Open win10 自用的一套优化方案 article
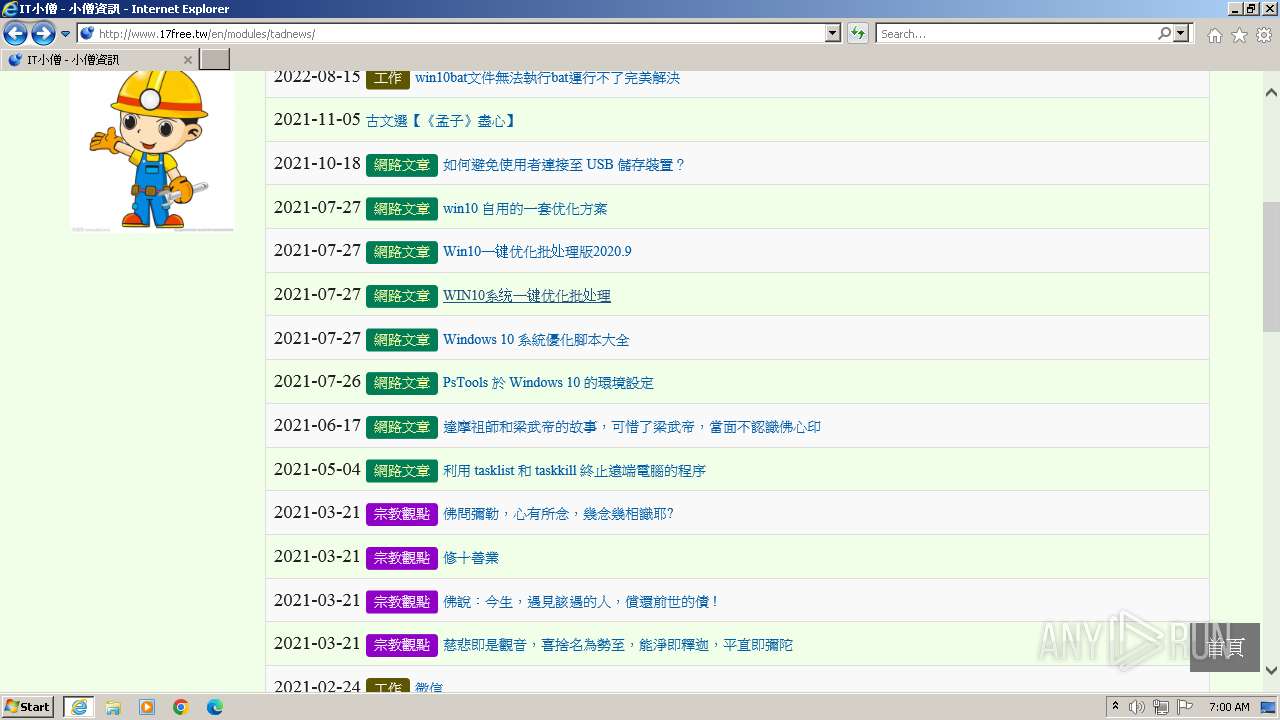This screenshot has height=720, width=1280. coord(525,209)
